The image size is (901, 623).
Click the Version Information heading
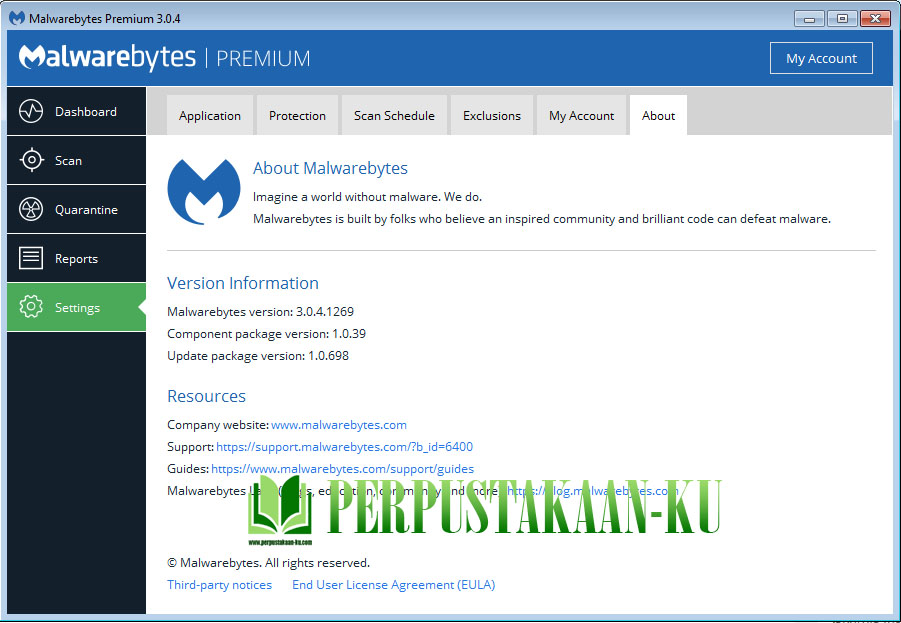[242, 283]
